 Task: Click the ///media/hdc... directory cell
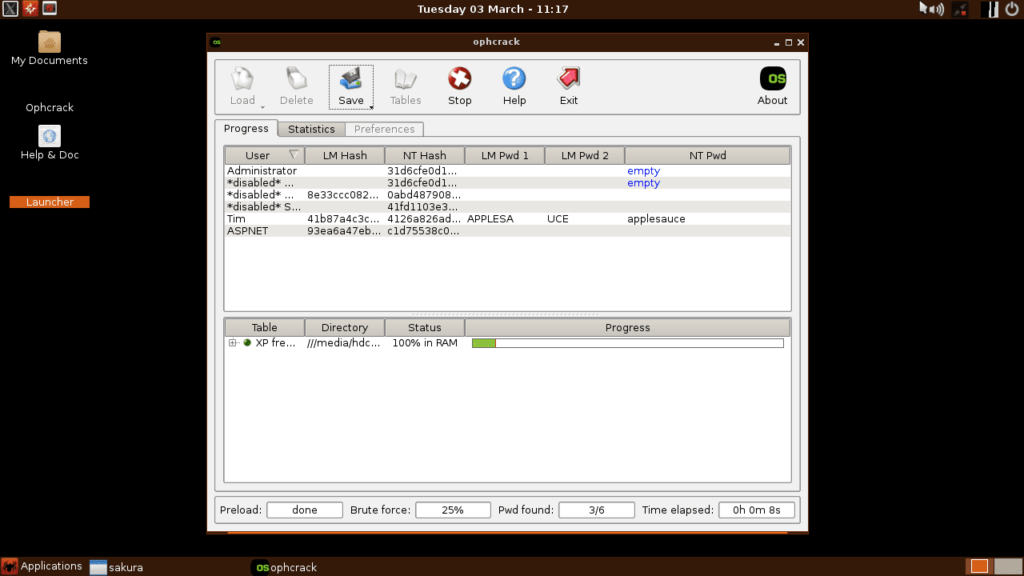pyautogui.click(x=344, y=343)
